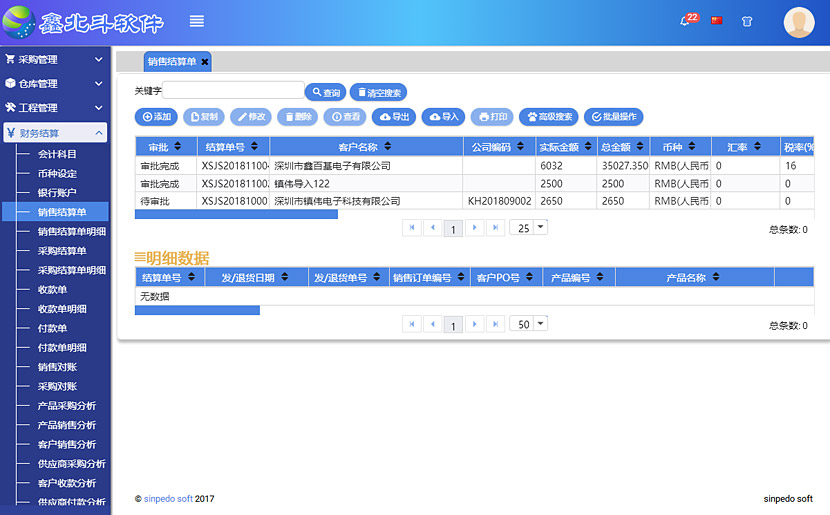This screenshot has height=515, width=830.
Task: Open 收款单 in sidebar
Action: pos(52,290)
